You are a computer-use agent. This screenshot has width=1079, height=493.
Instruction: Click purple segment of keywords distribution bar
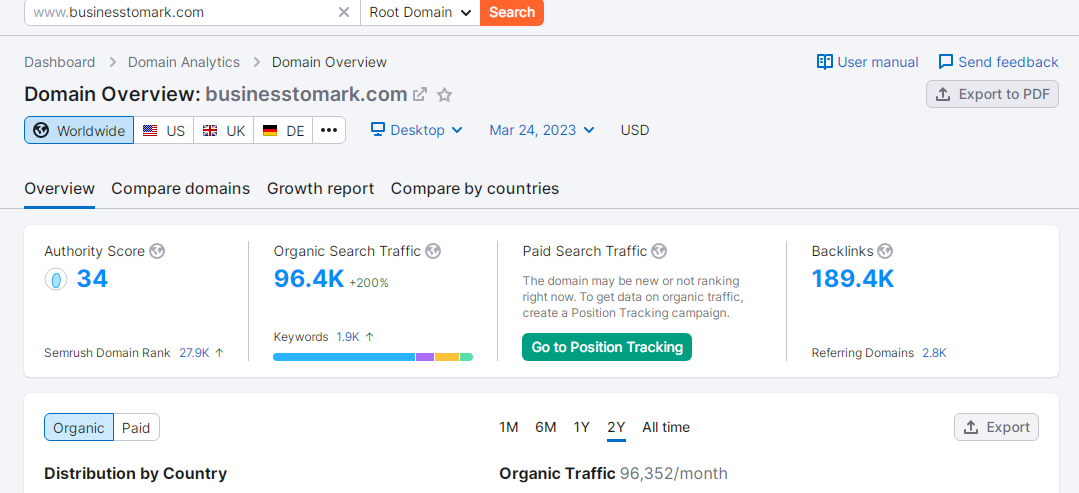click(x=425, y=357)
